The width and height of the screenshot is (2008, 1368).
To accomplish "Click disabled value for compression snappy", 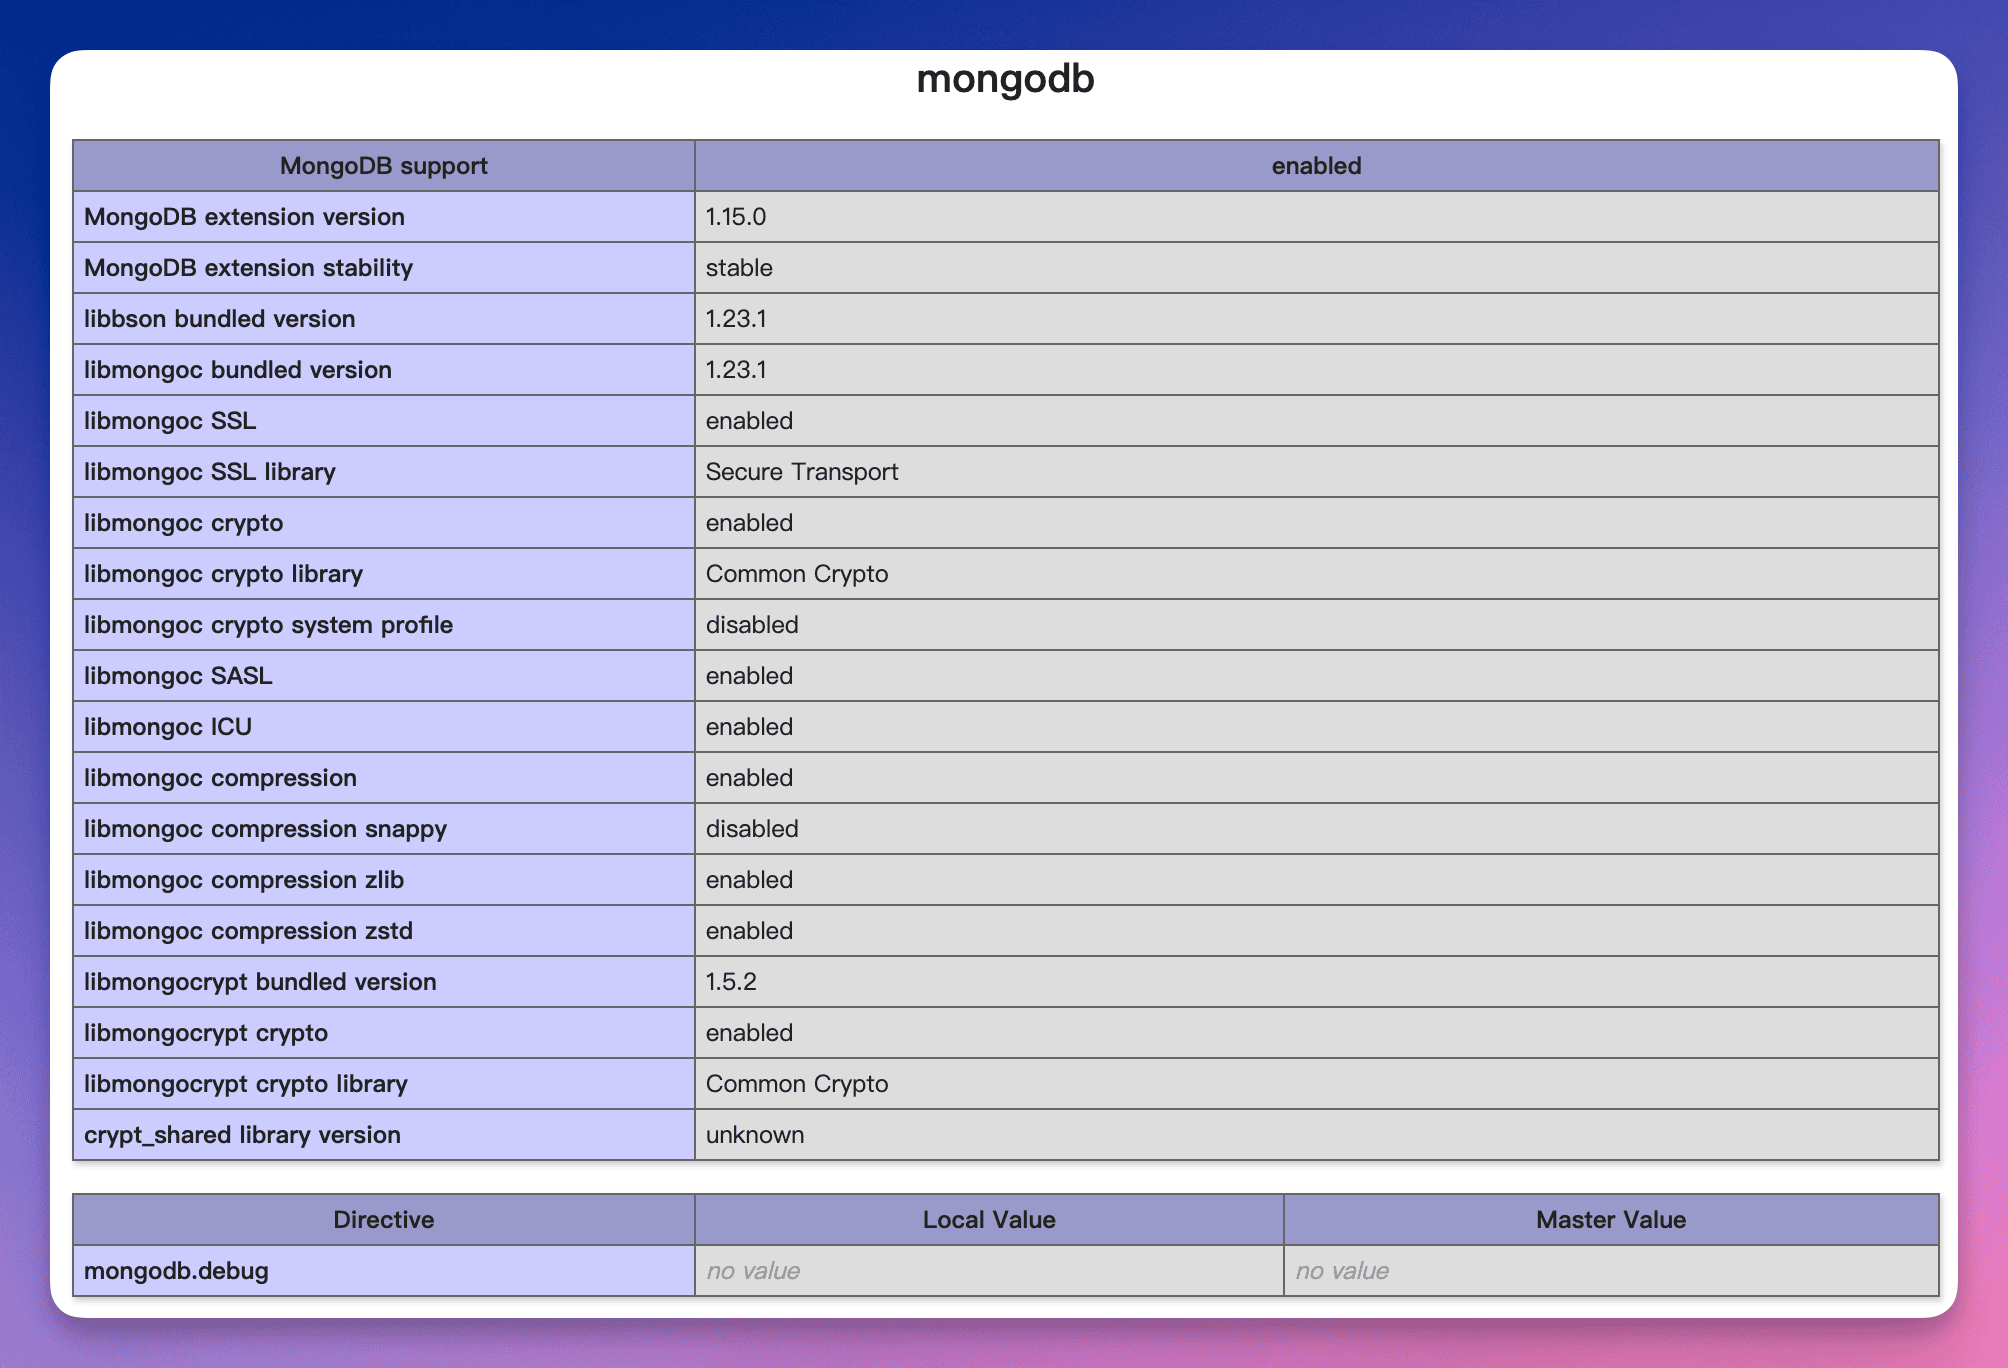I will (752, 829).
